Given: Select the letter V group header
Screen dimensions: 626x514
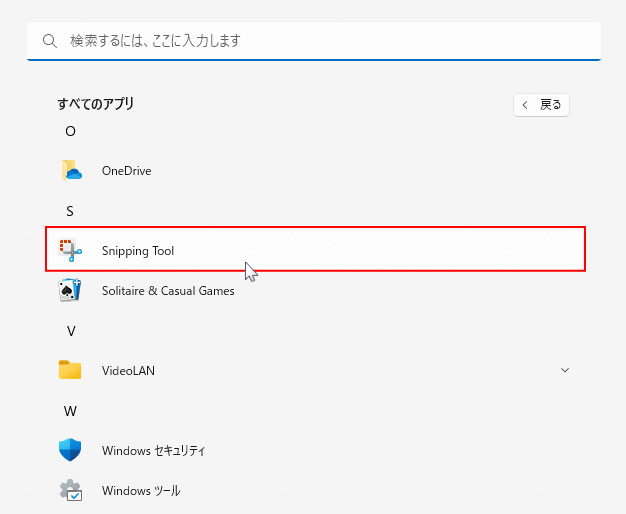Looking at the screenshot, I should [x=70, y=331].
